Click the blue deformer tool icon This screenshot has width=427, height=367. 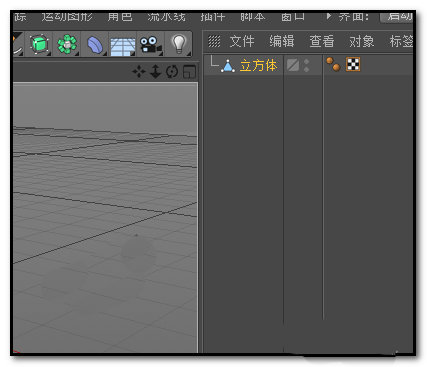95,44
